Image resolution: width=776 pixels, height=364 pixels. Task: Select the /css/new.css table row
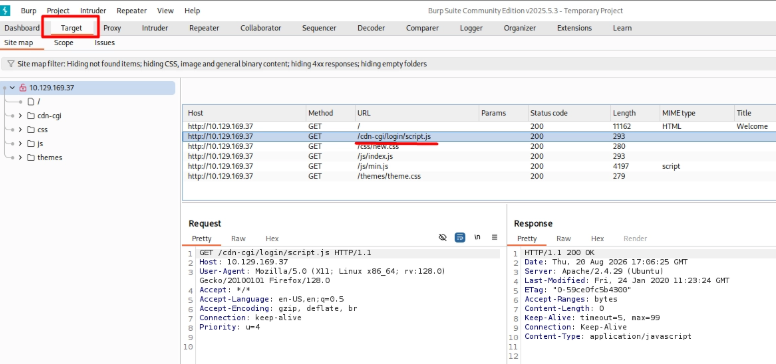[479, 146]
